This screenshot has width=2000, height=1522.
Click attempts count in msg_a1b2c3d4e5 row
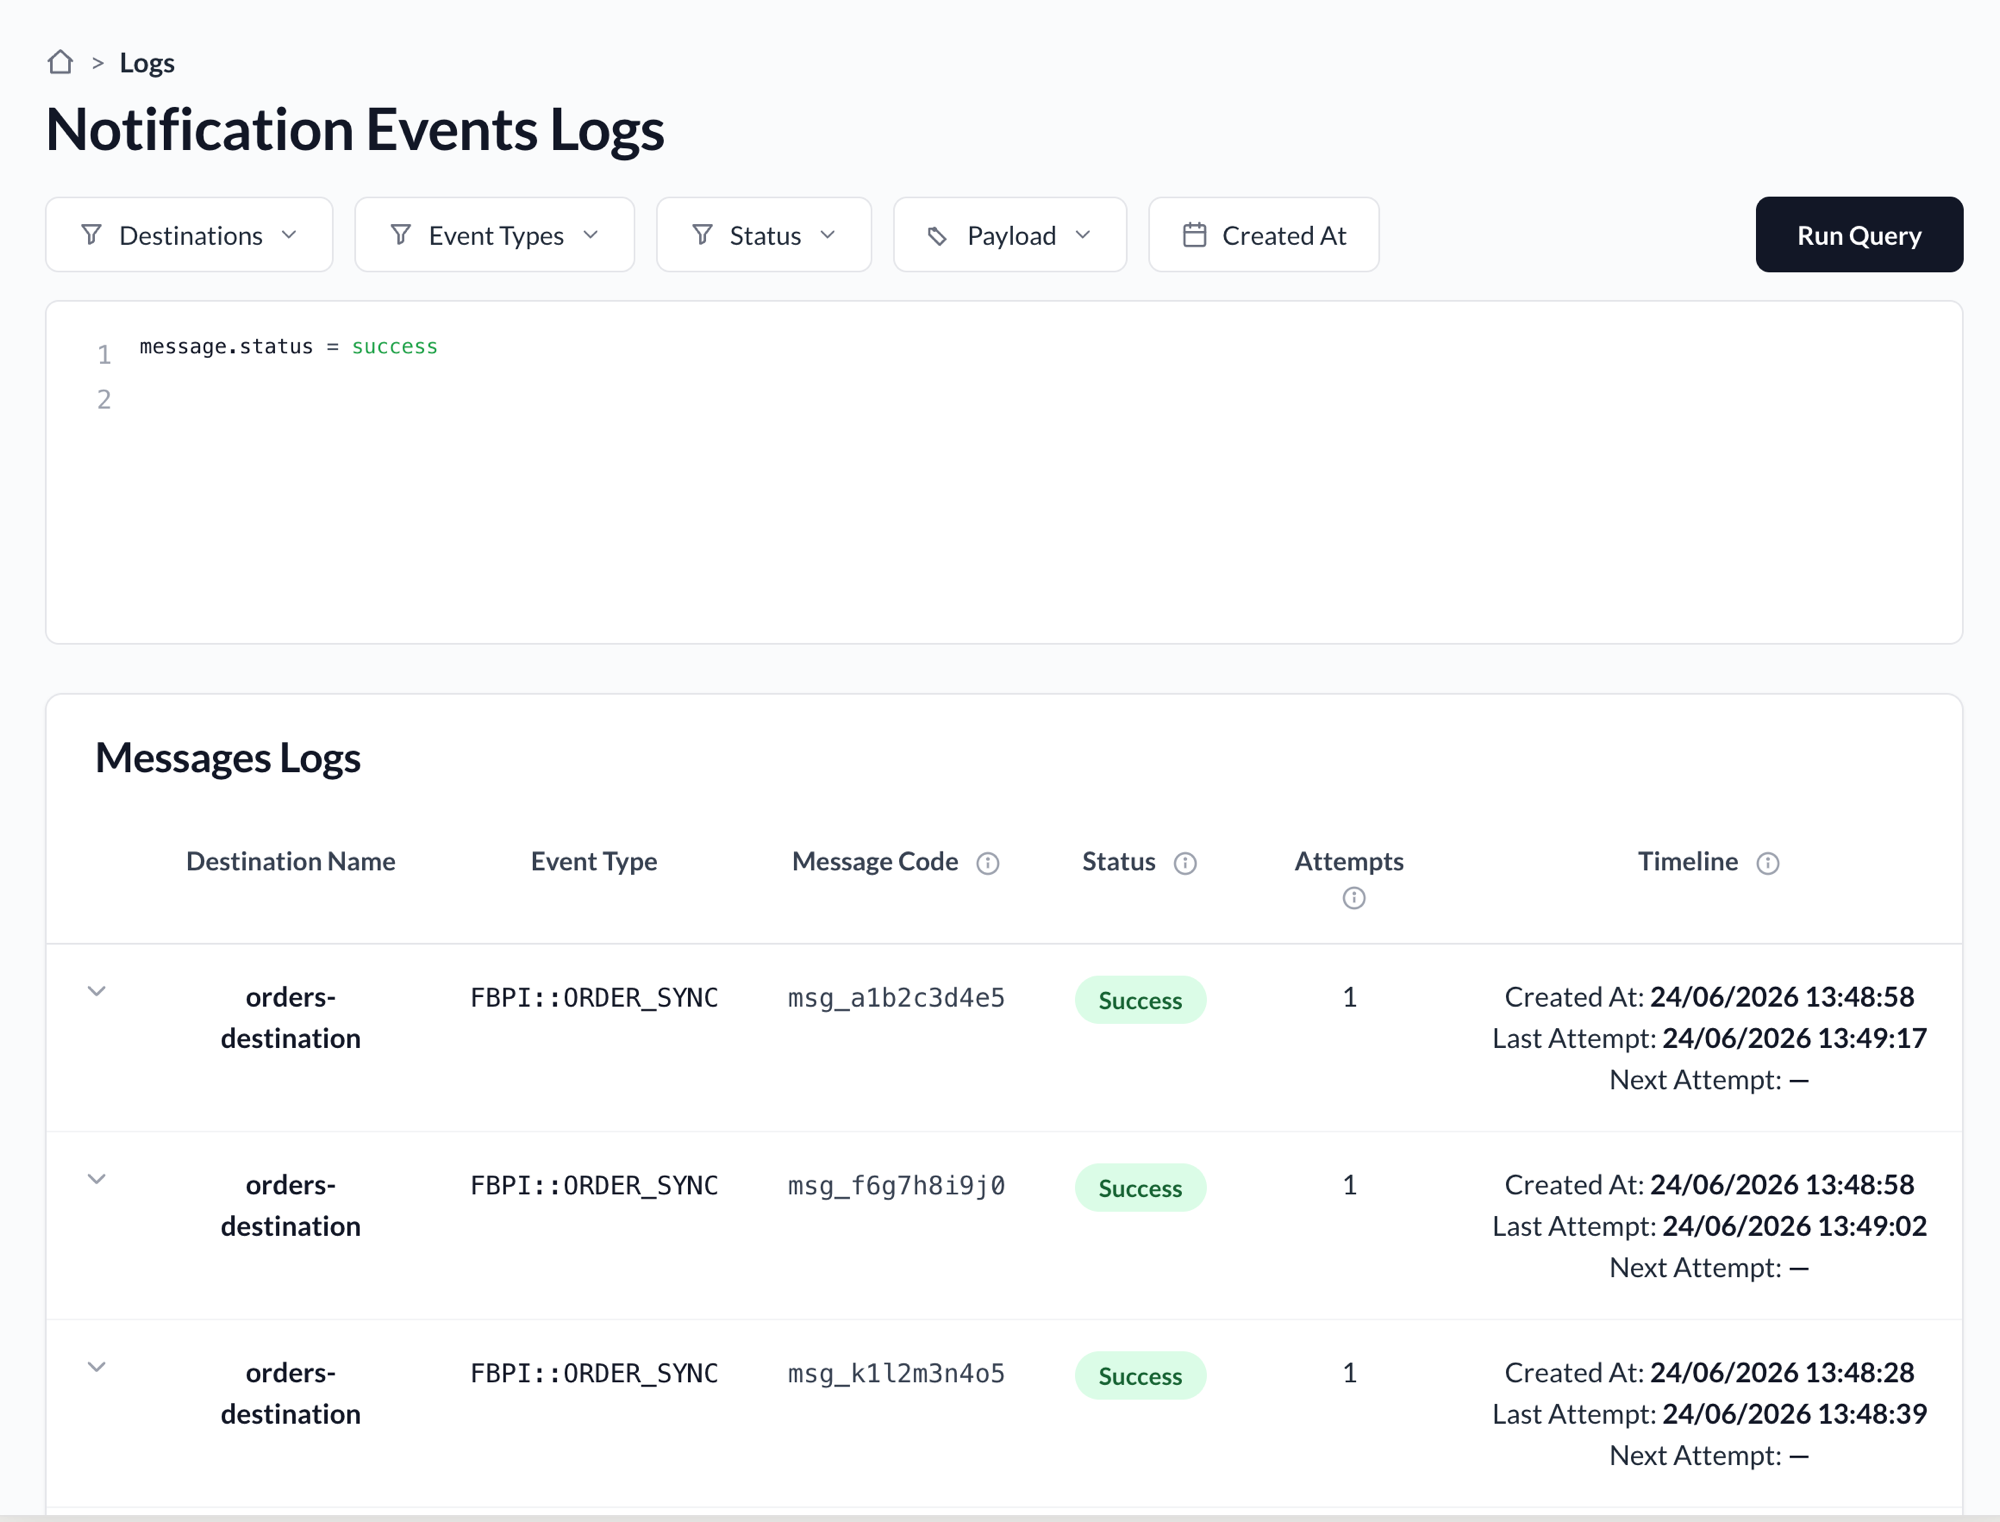[1349, 998]
